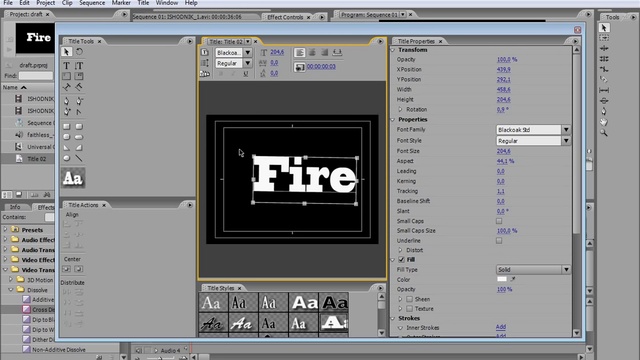Expand the Presets folder in Effects panel
The height and width of the screenshot is (360, 640).
point(5,229)
